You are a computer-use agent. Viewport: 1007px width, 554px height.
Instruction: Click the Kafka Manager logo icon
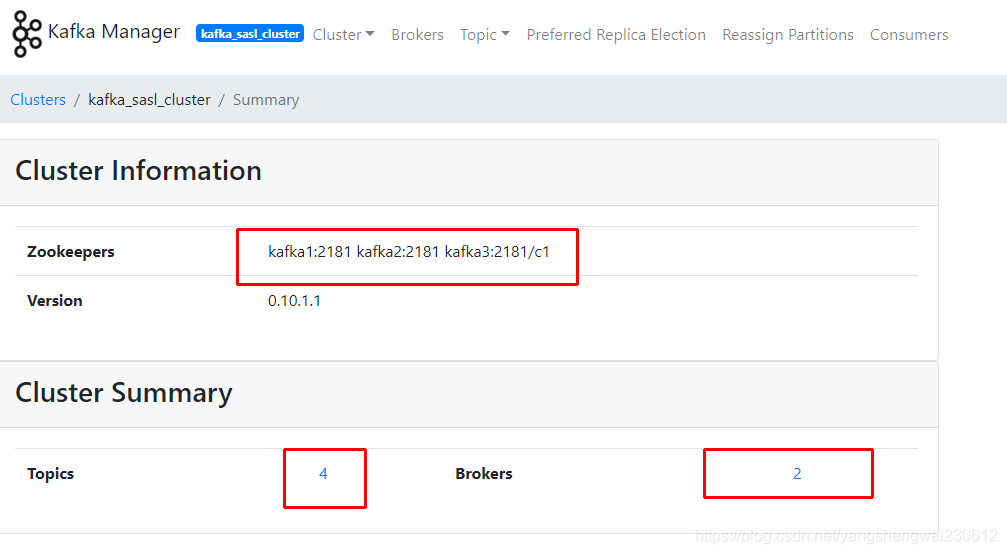click(28, 34)
